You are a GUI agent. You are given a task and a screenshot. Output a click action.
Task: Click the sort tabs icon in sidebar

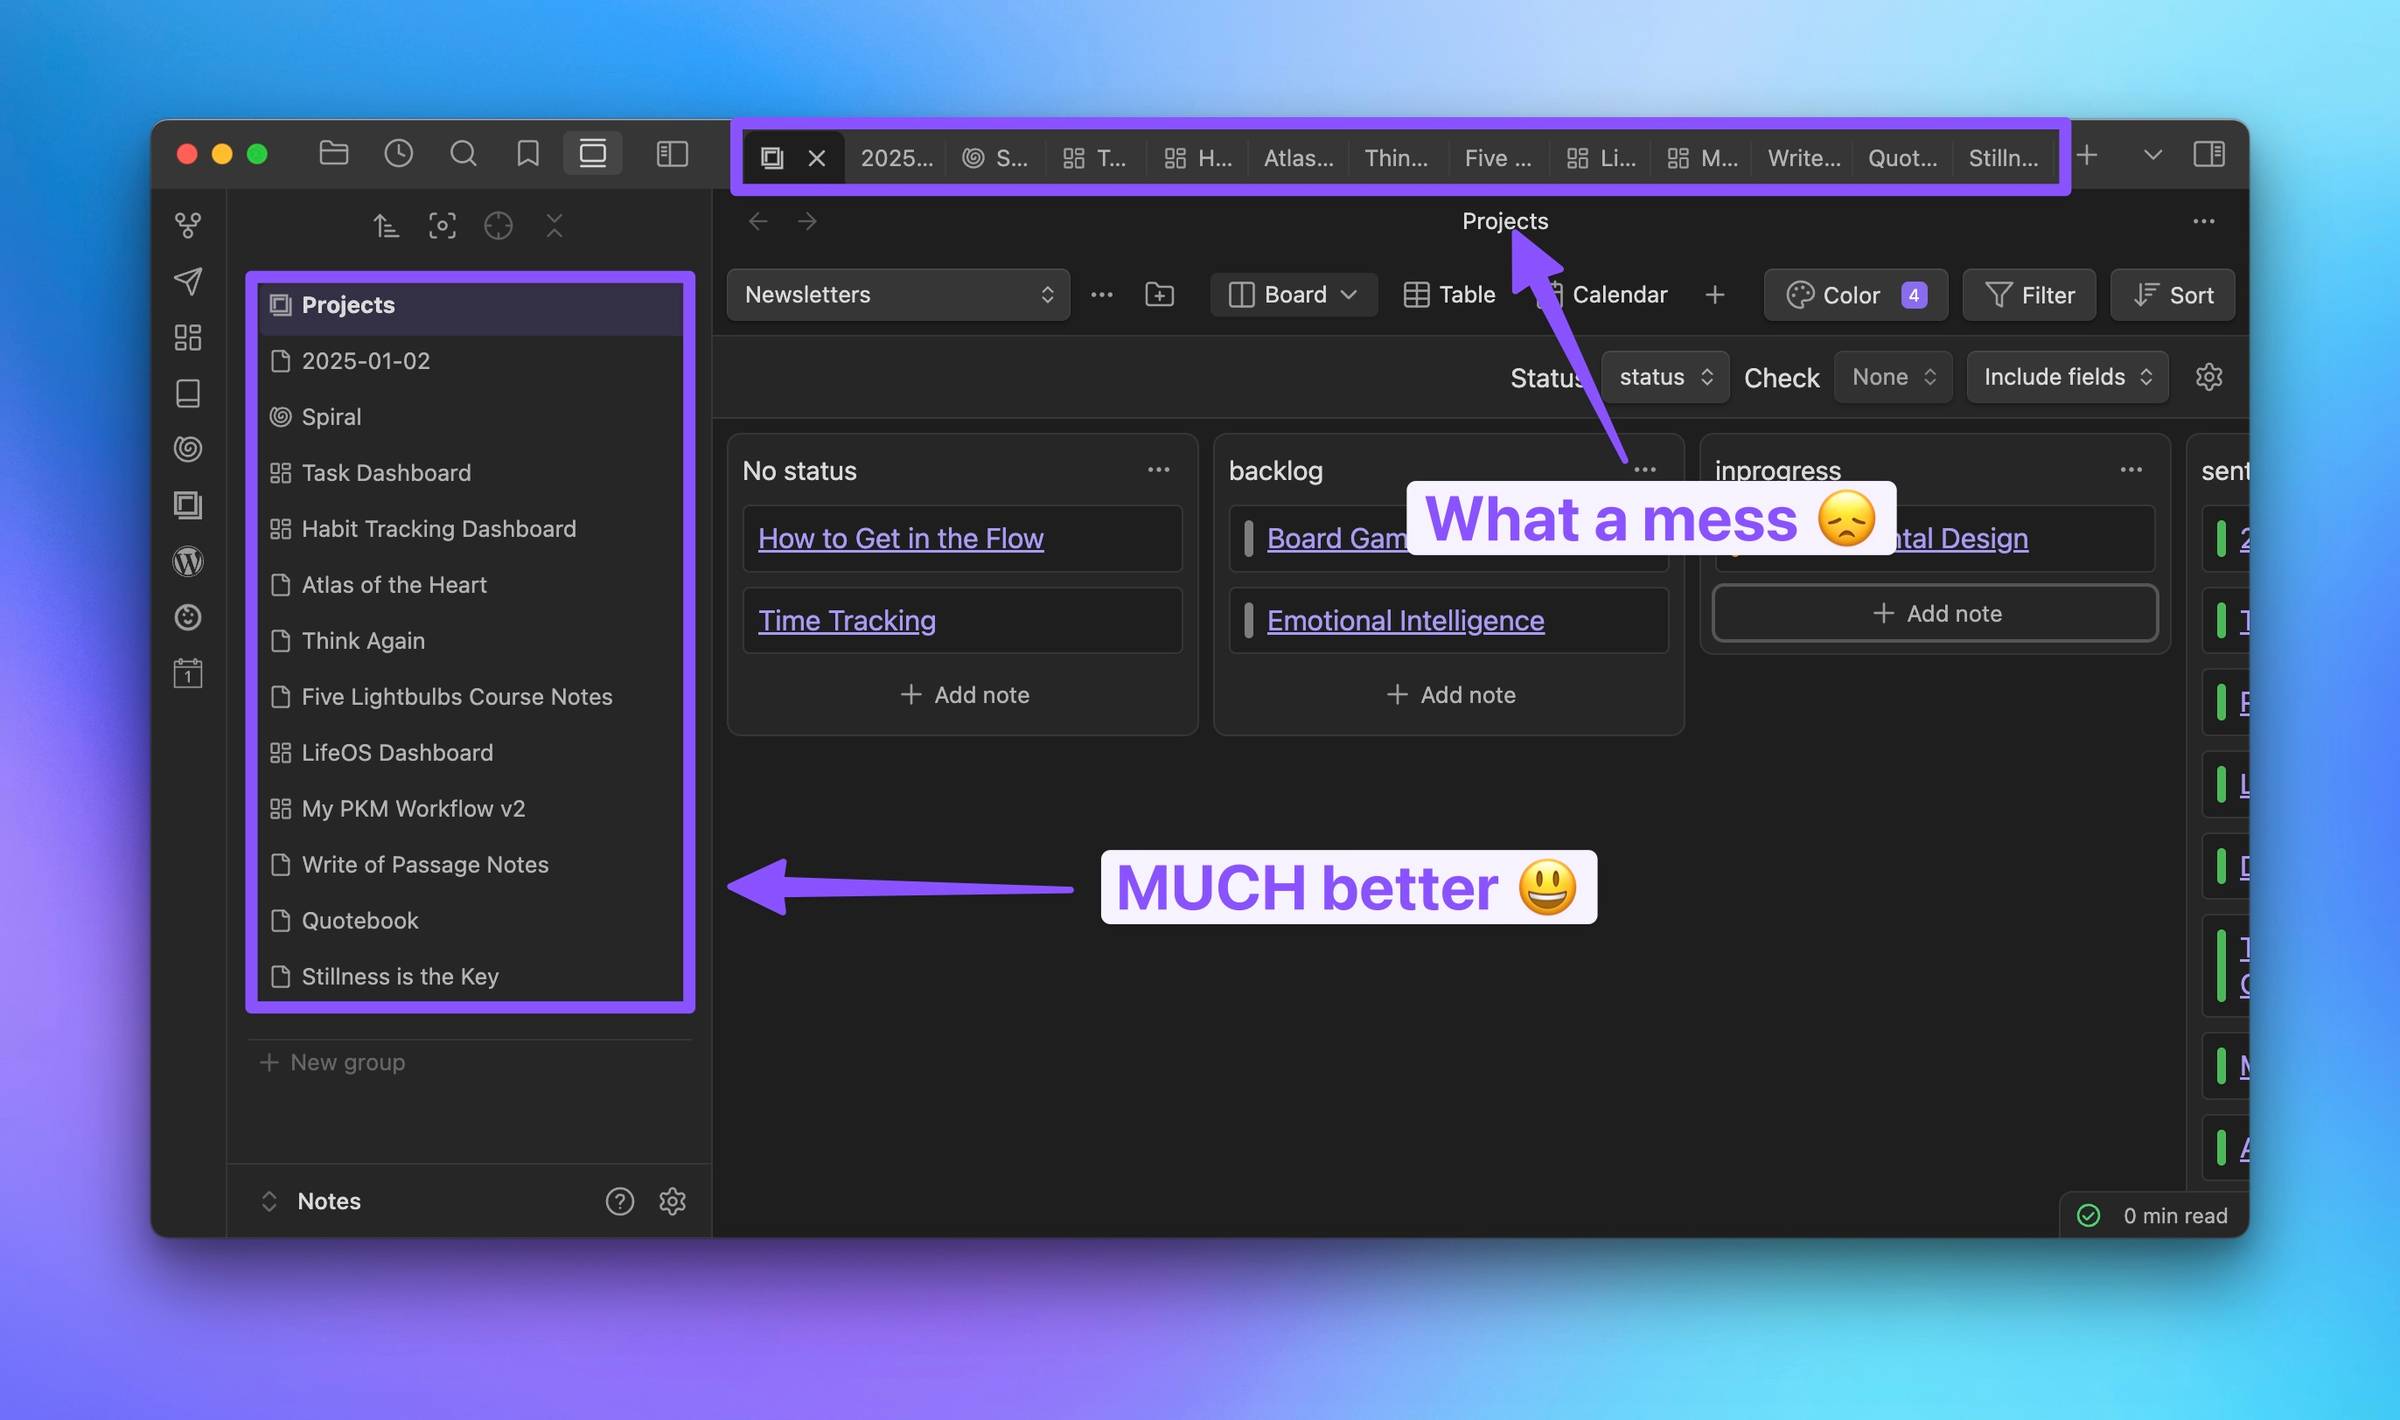click(386, 226)
